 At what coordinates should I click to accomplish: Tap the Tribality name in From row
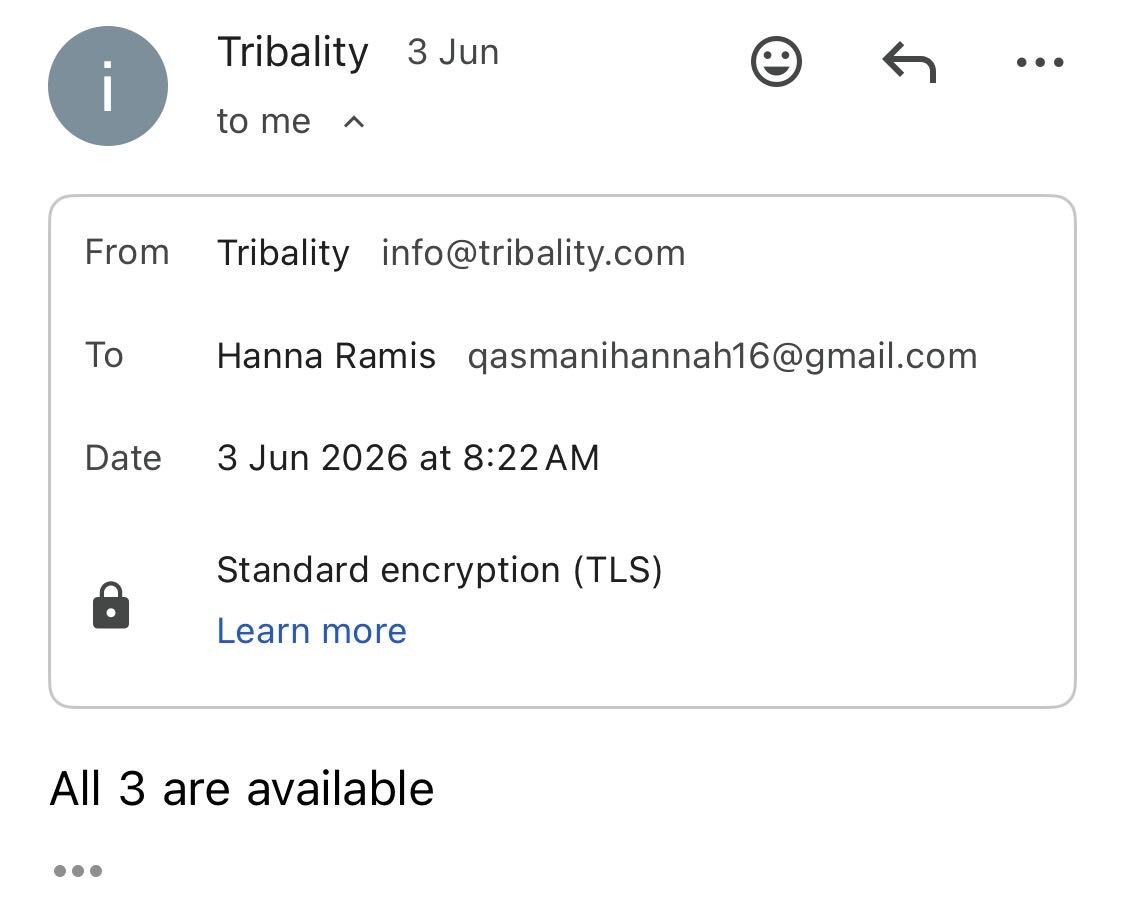[x=283, y=253]
